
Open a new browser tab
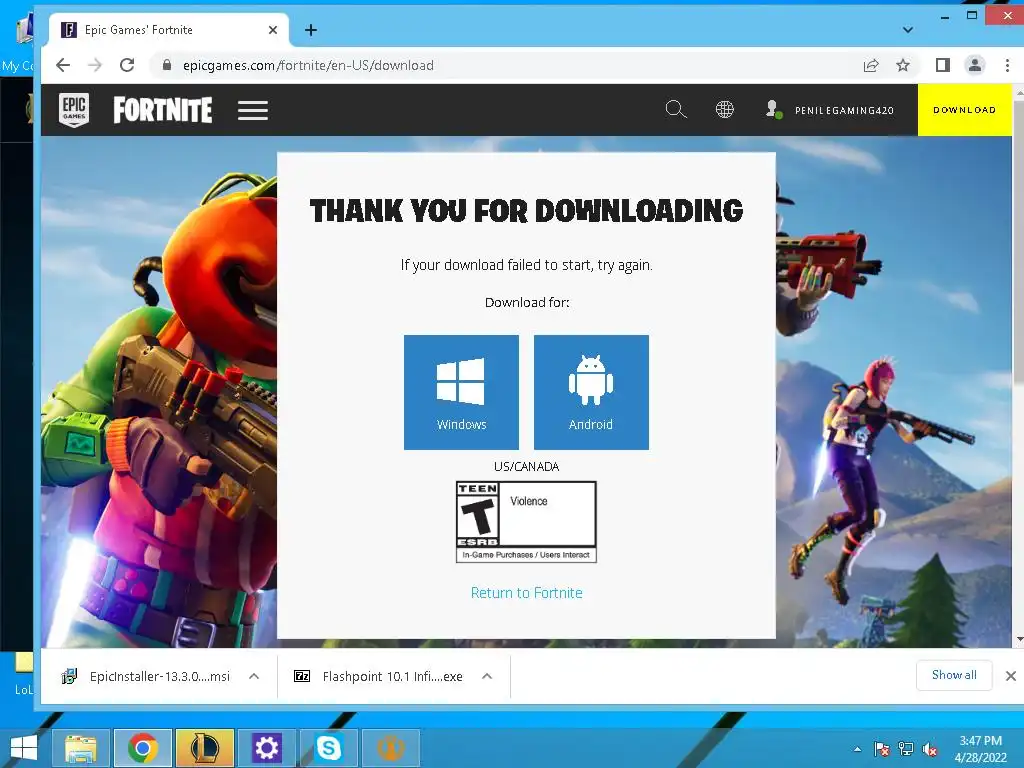[x=311, y=30]
